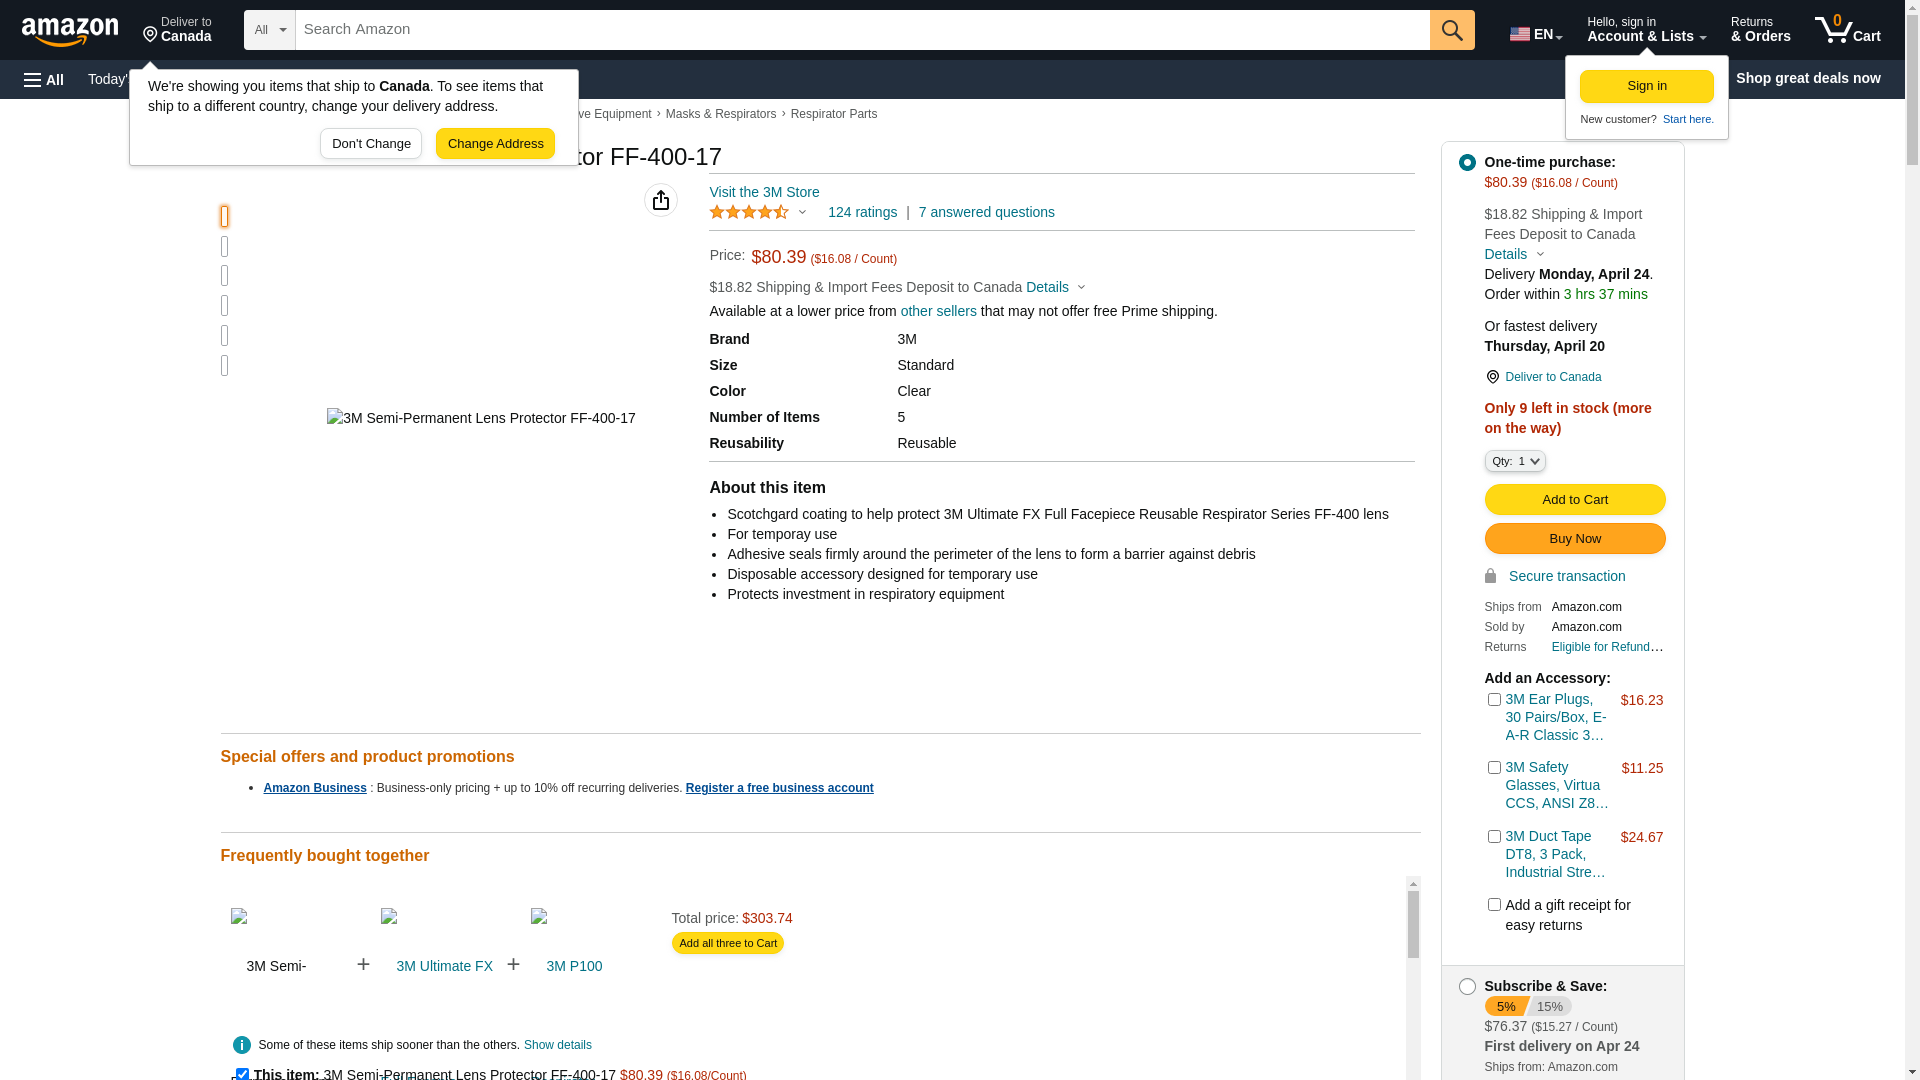
Task: Click inside the Search Amazon field
Action: pyautogui.click(x=860, y=30)
